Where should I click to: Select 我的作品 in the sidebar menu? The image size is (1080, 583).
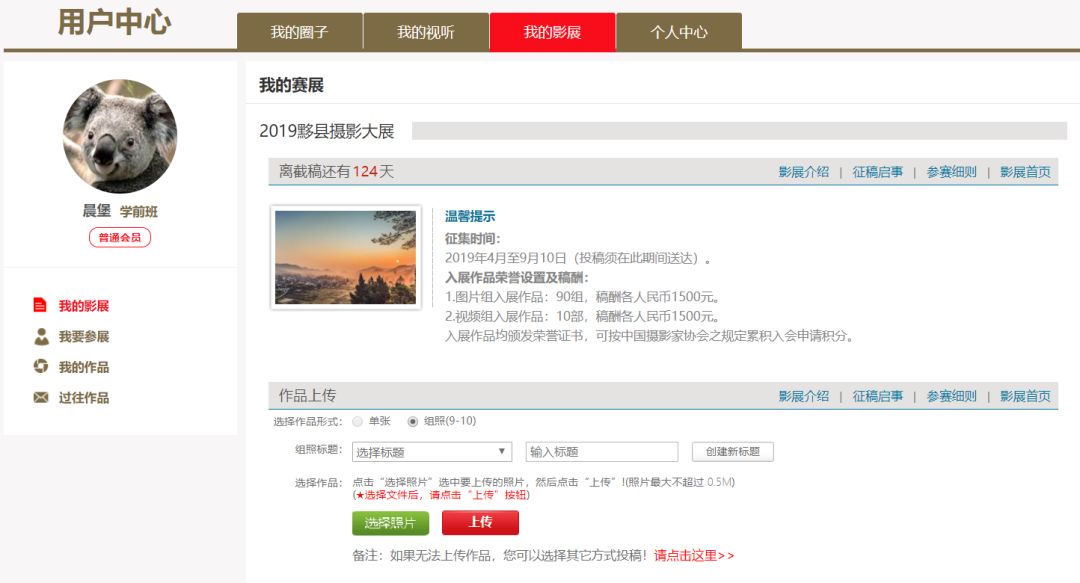point(84,367)
